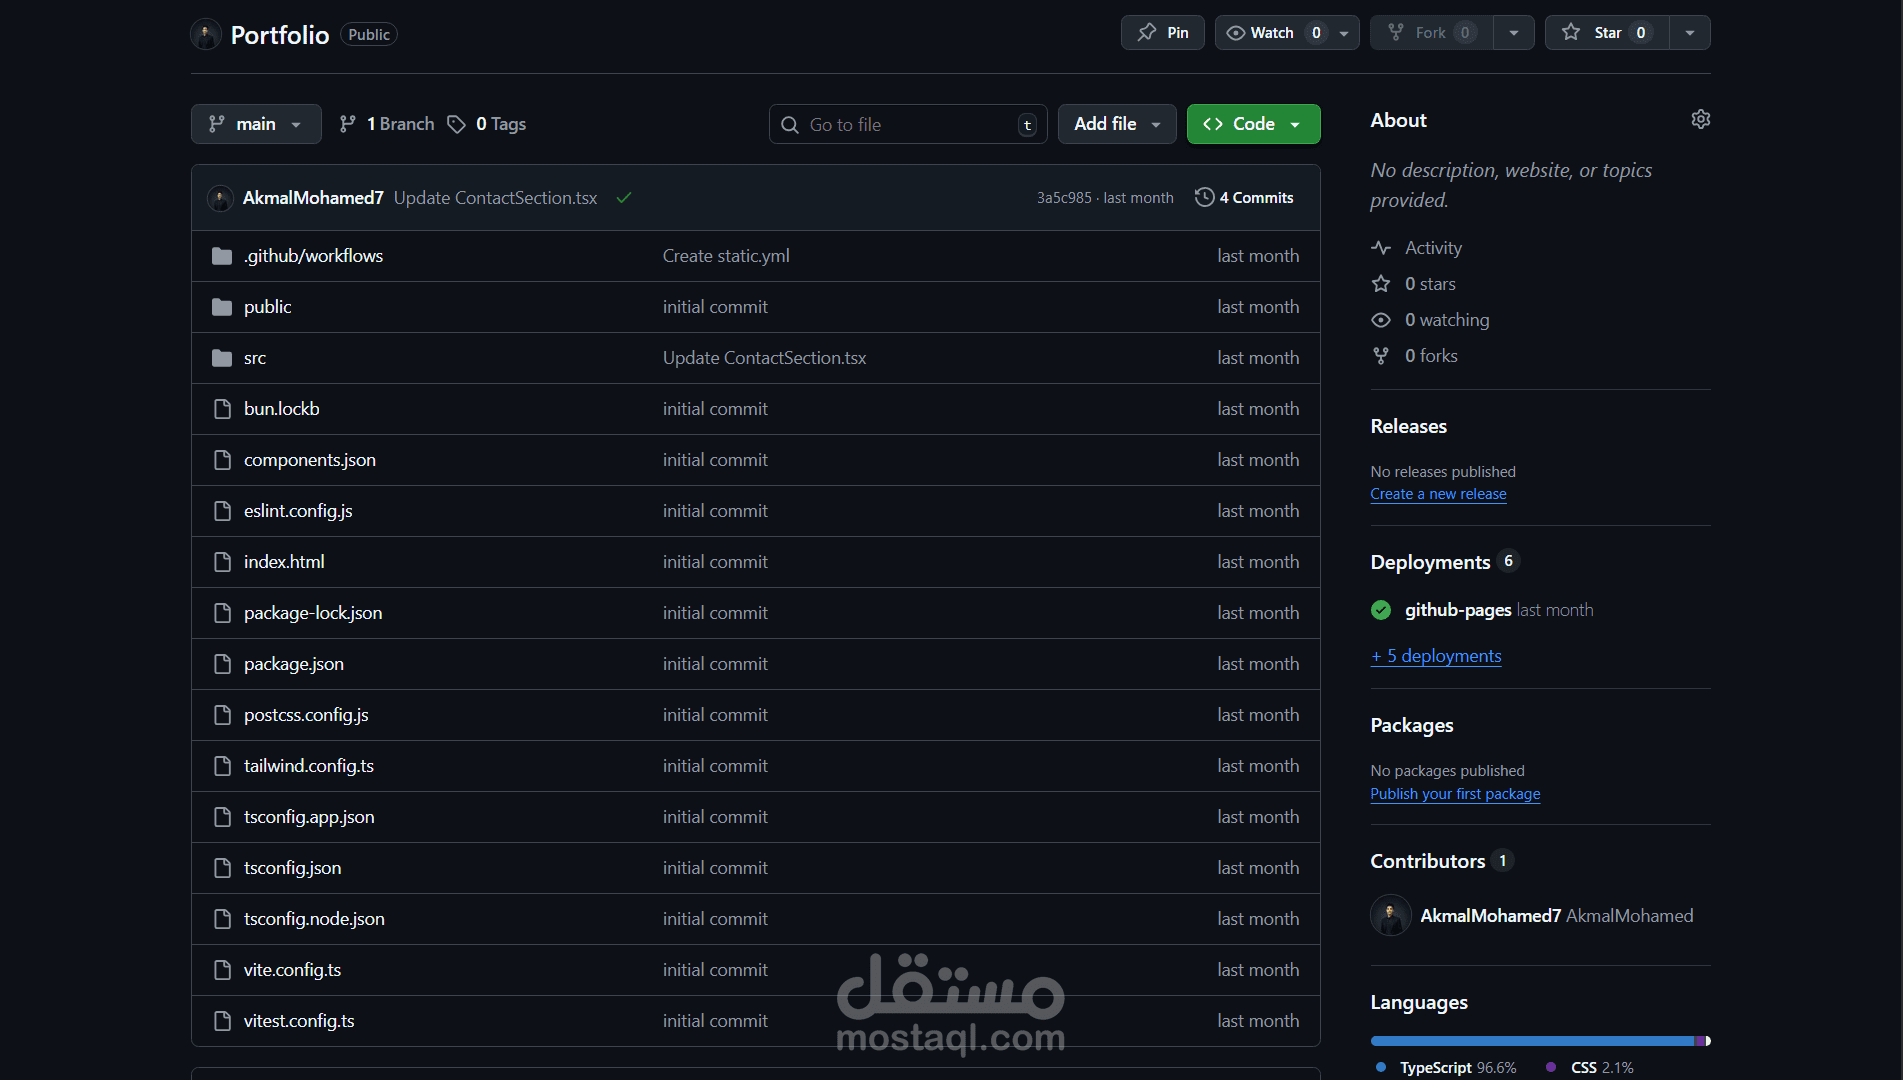This screenshot has width=1903, height=1080.
Task: Click the file icon beside tsconfig.json
Action: pyautogui.click(x=222, y=868)
